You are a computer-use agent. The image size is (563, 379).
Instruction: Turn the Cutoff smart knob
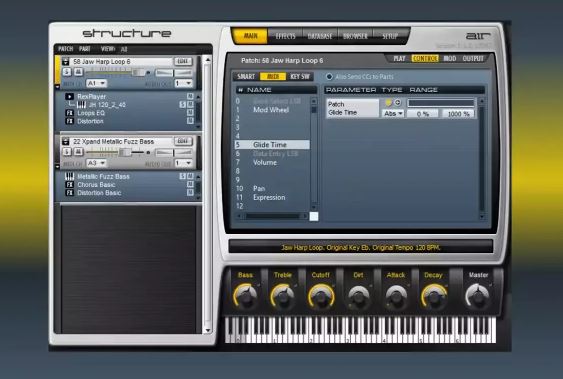point(321,297)
